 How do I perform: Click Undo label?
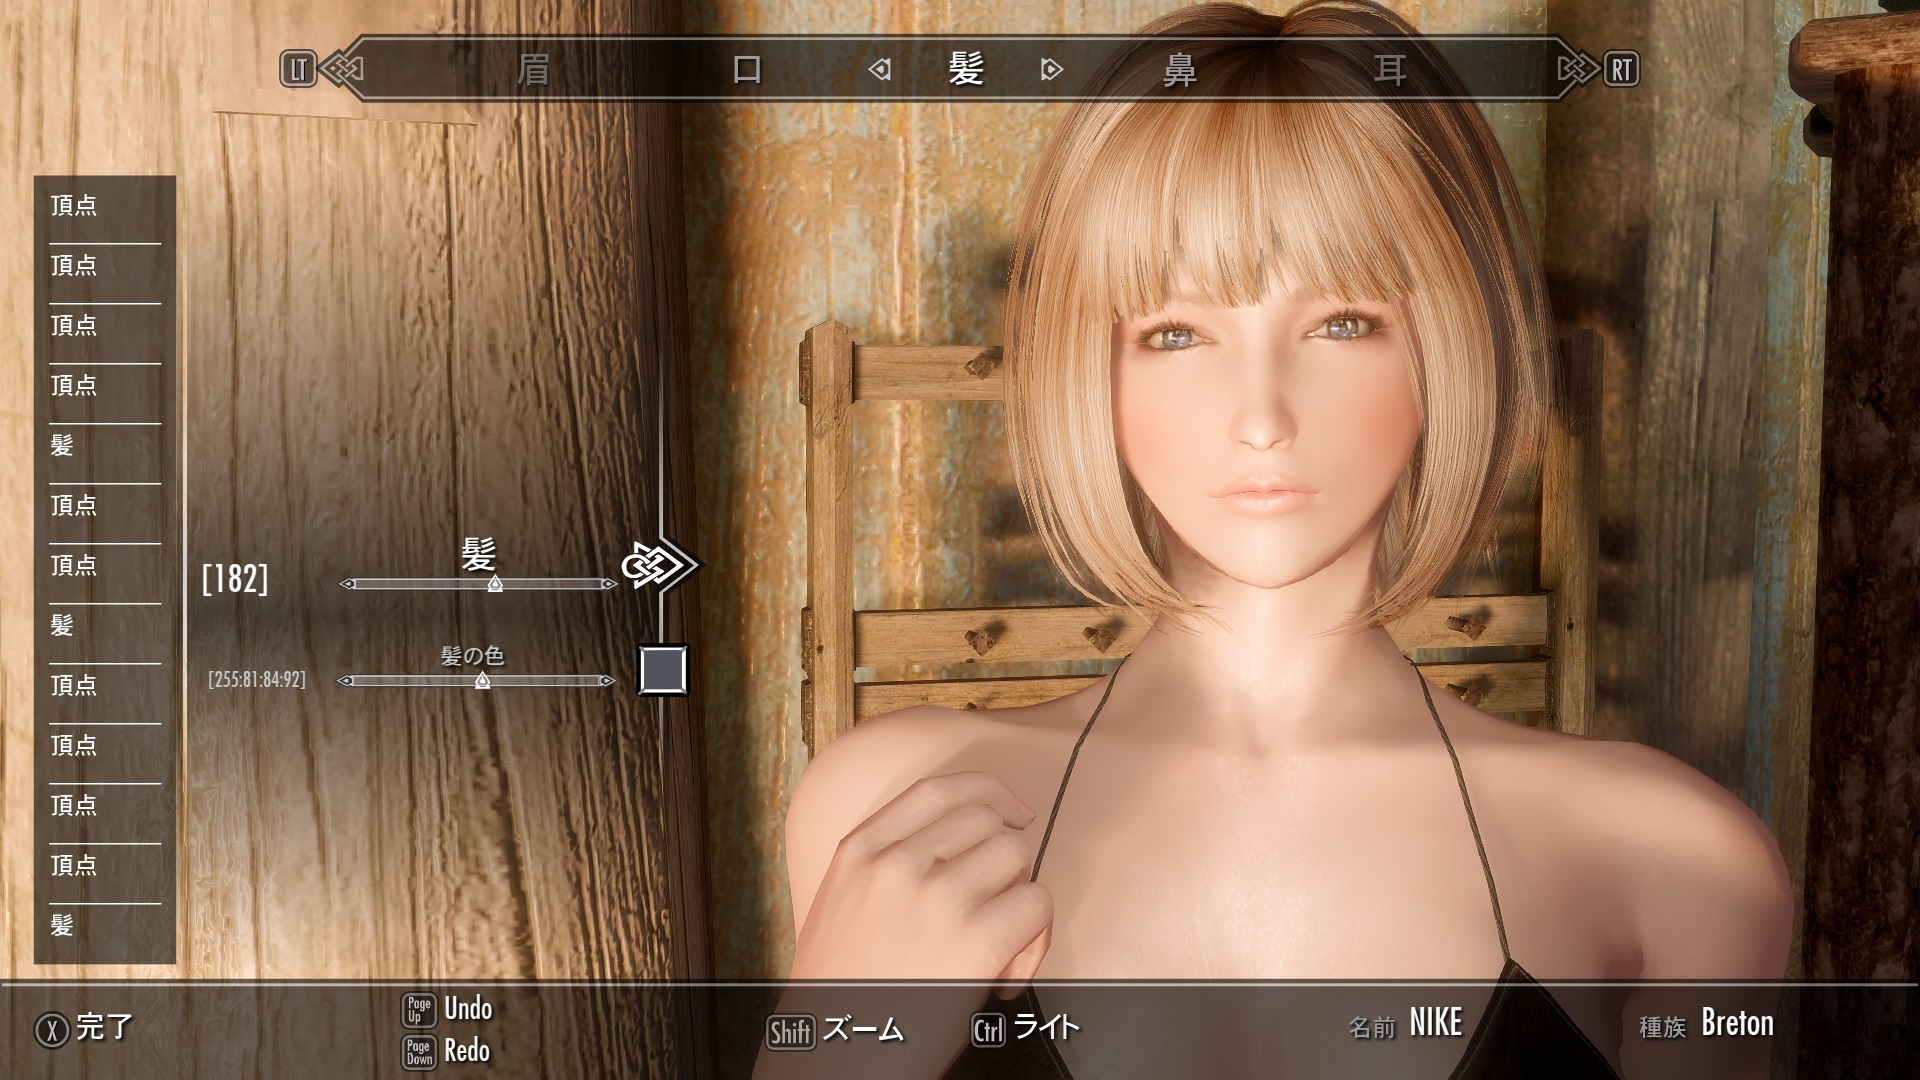tap(468, 1008)
